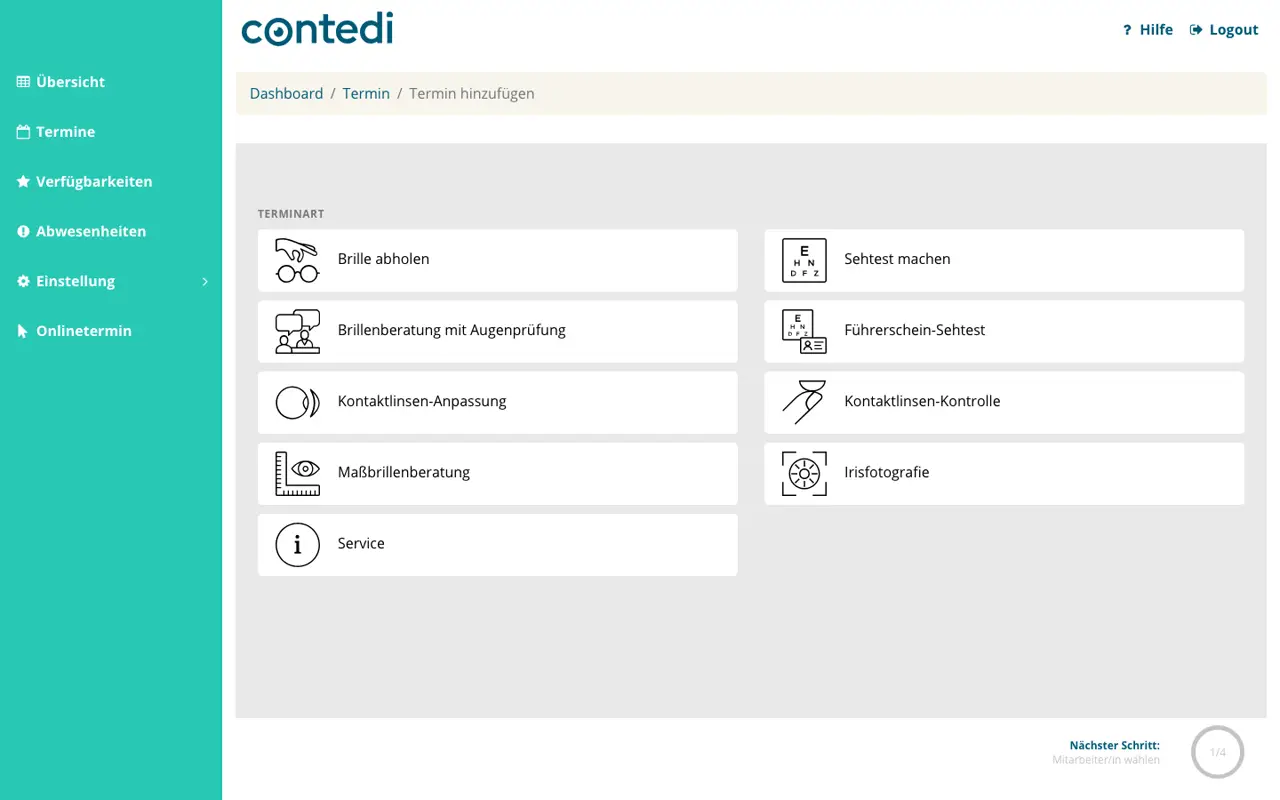
Task: Click the Logout link
Action: point(1224,30)
